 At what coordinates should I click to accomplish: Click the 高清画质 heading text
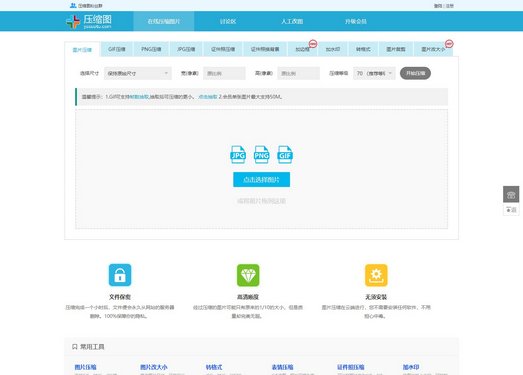pos(248,297)
